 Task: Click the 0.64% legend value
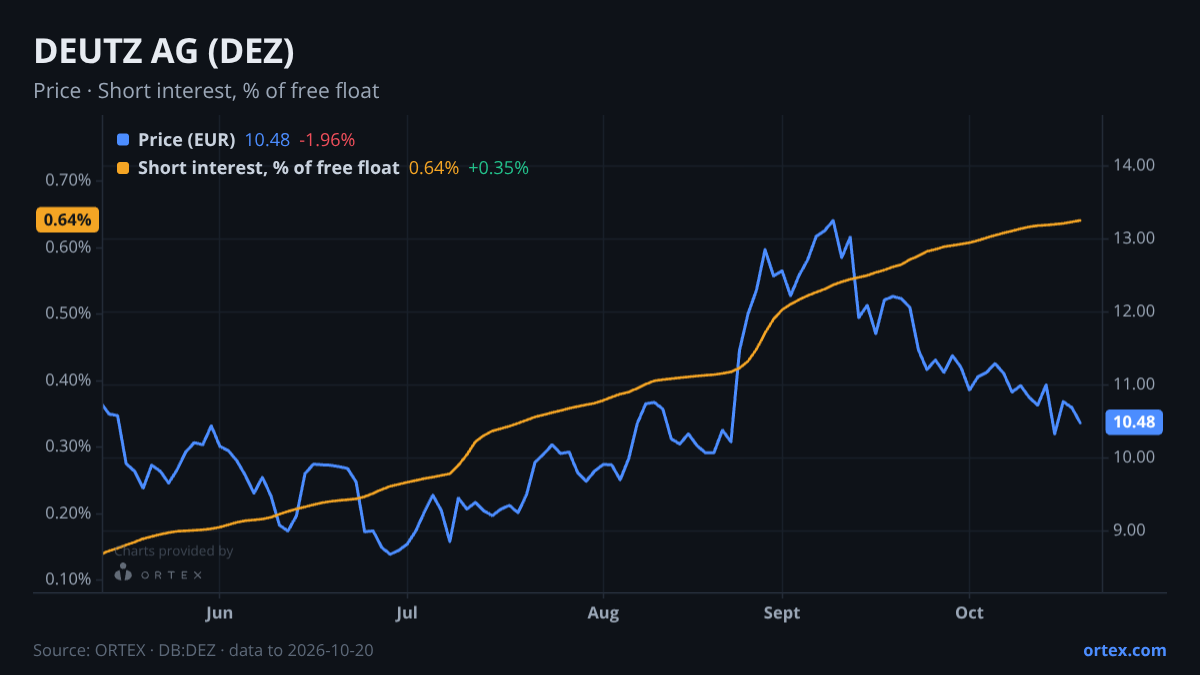click(434, 168)
